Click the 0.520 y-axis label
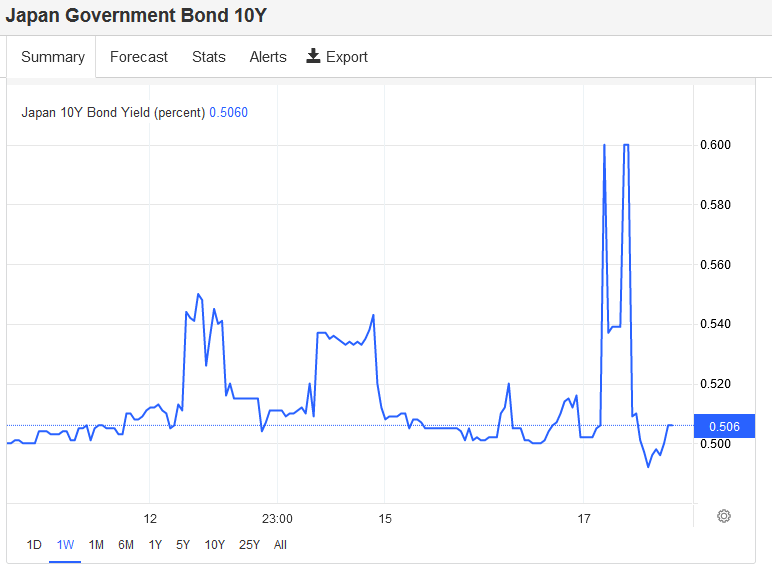Image resolution: width=772 pixels, height=568 pixels. point(715,384)
